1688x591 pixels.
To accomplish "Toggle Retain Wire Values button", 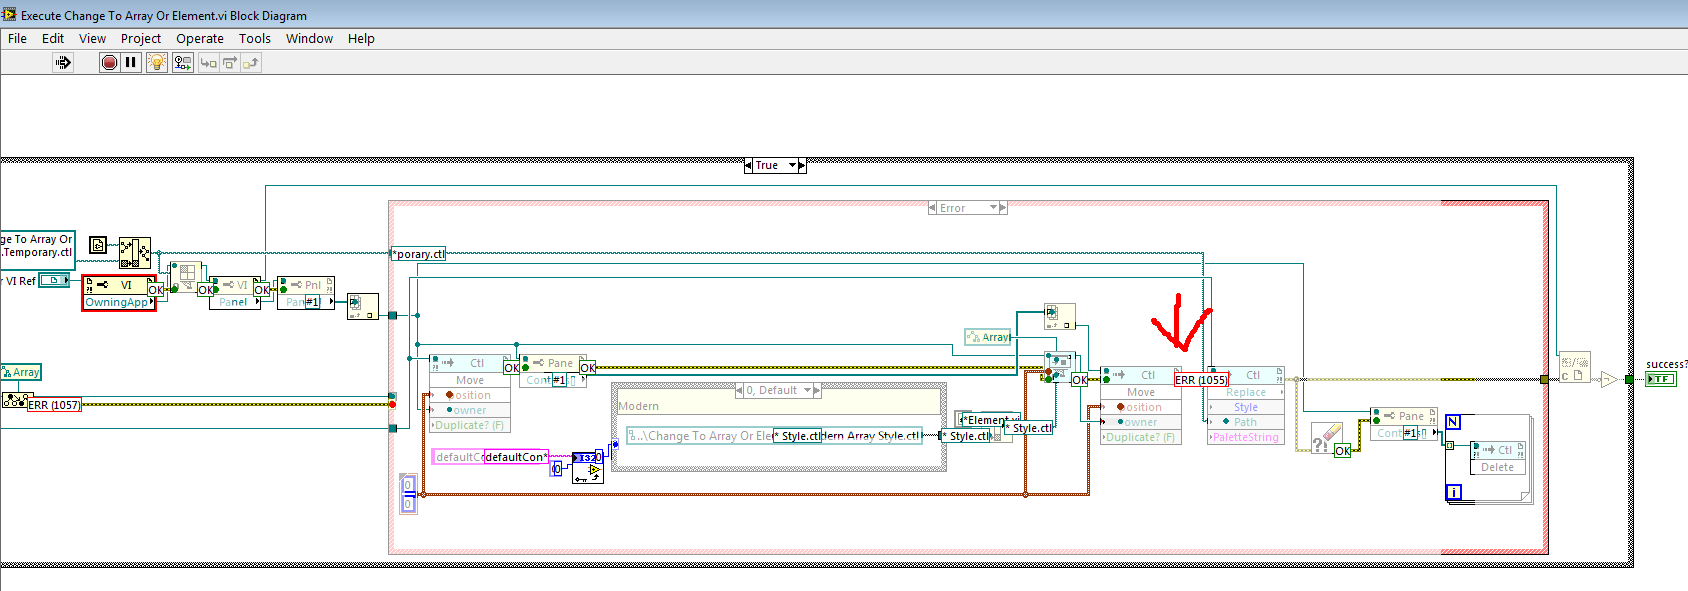I will click(x=183, y=62).
